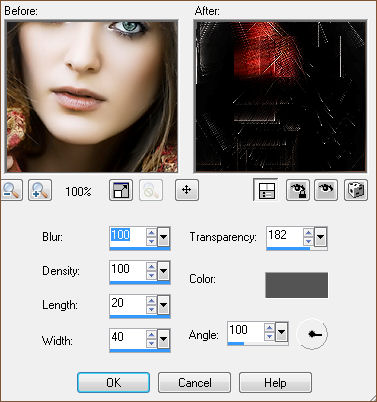
Task: Click the proof eye icon
Action: [x=326, y=190]
